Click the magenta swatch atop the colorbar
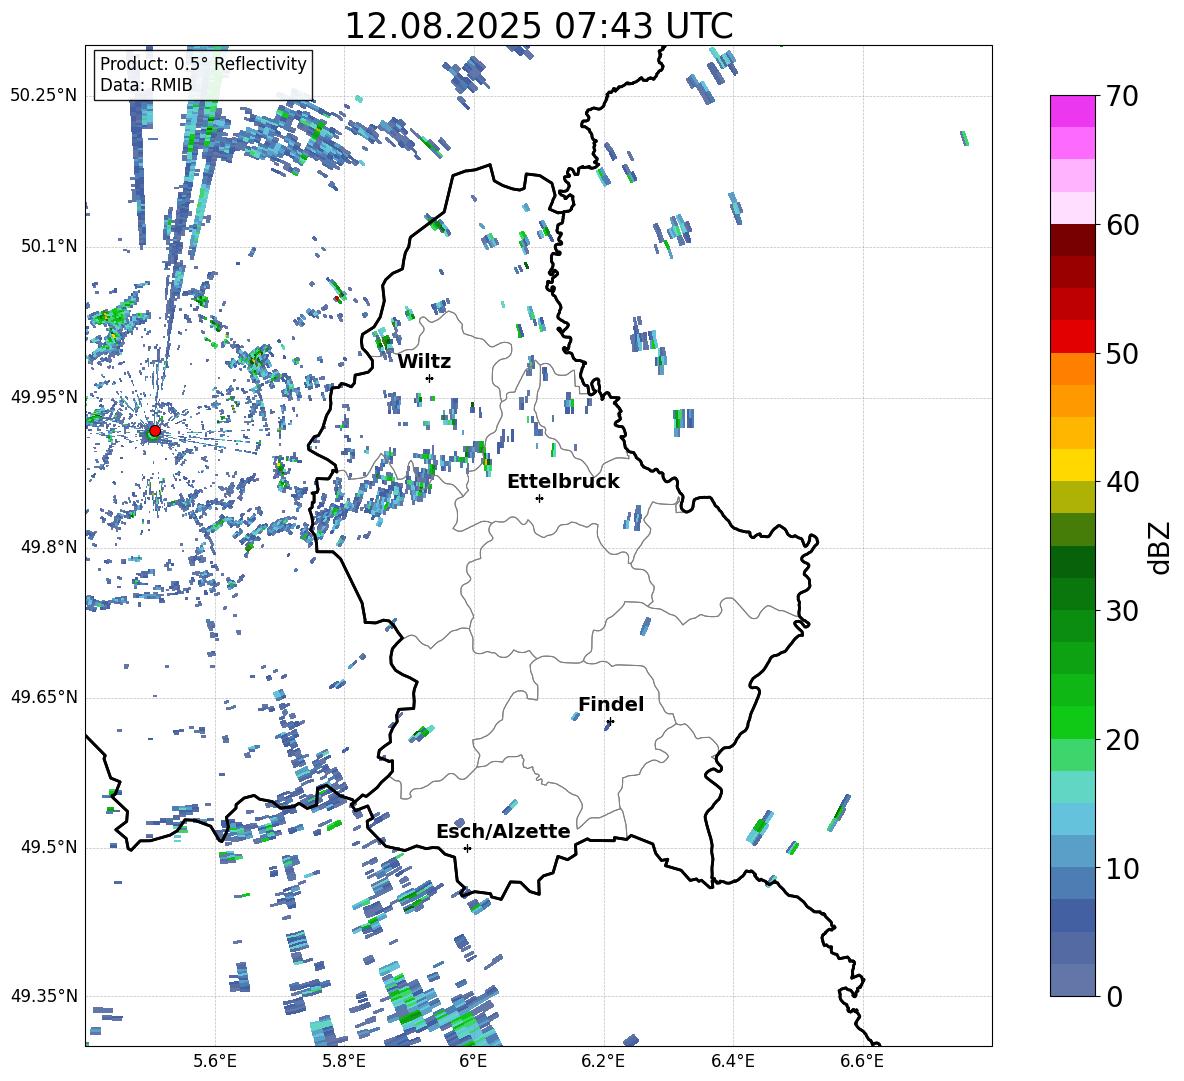This screenshot has height=1081, width=1184. click(x=1073, y=111)
